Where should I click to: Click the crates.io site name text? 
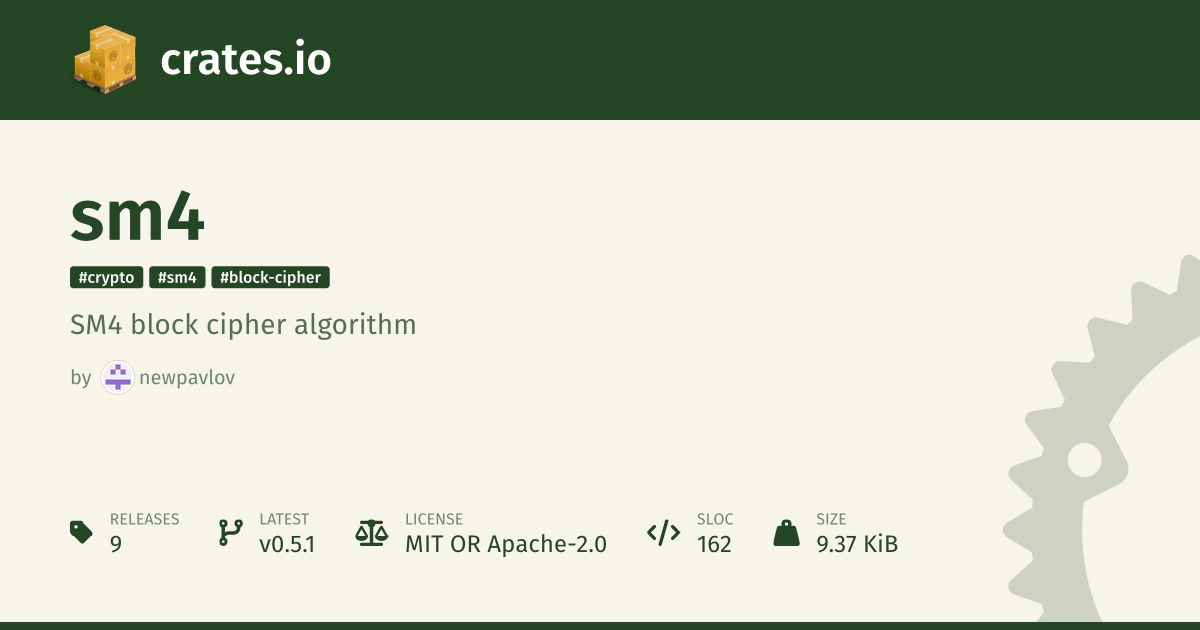(x=245, y=60)
